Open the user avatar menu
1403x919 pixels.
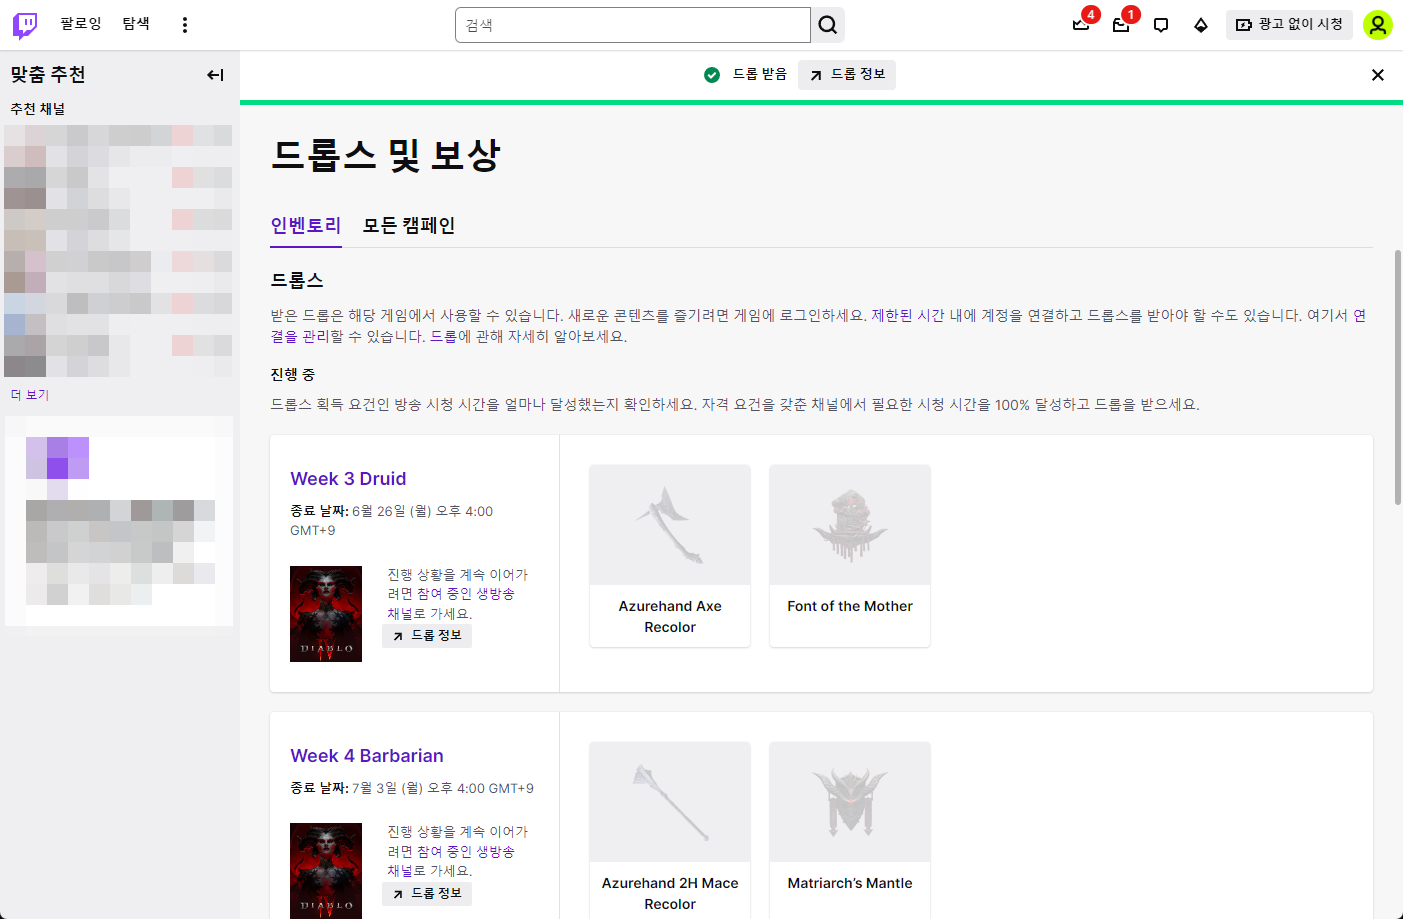1378,25
